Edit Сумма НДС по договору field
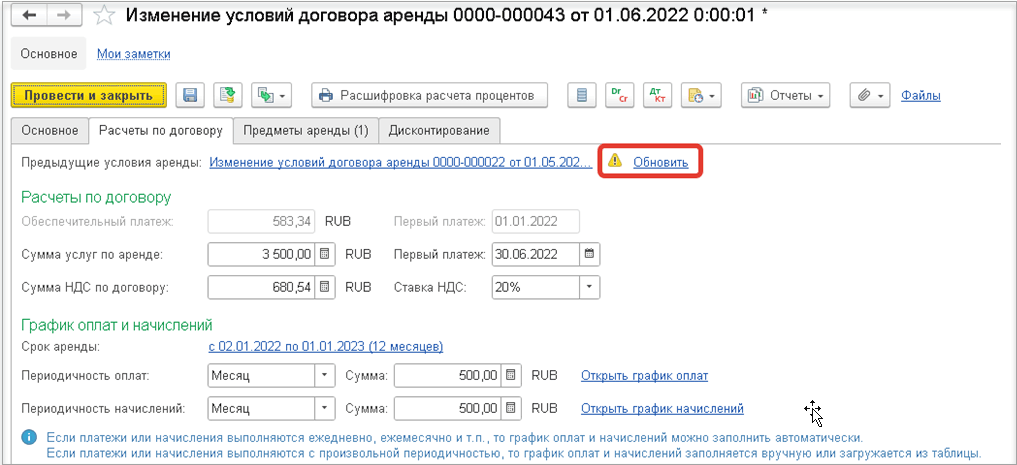The height and width of the screenshot is (465, 1017). tap(261, 287)
